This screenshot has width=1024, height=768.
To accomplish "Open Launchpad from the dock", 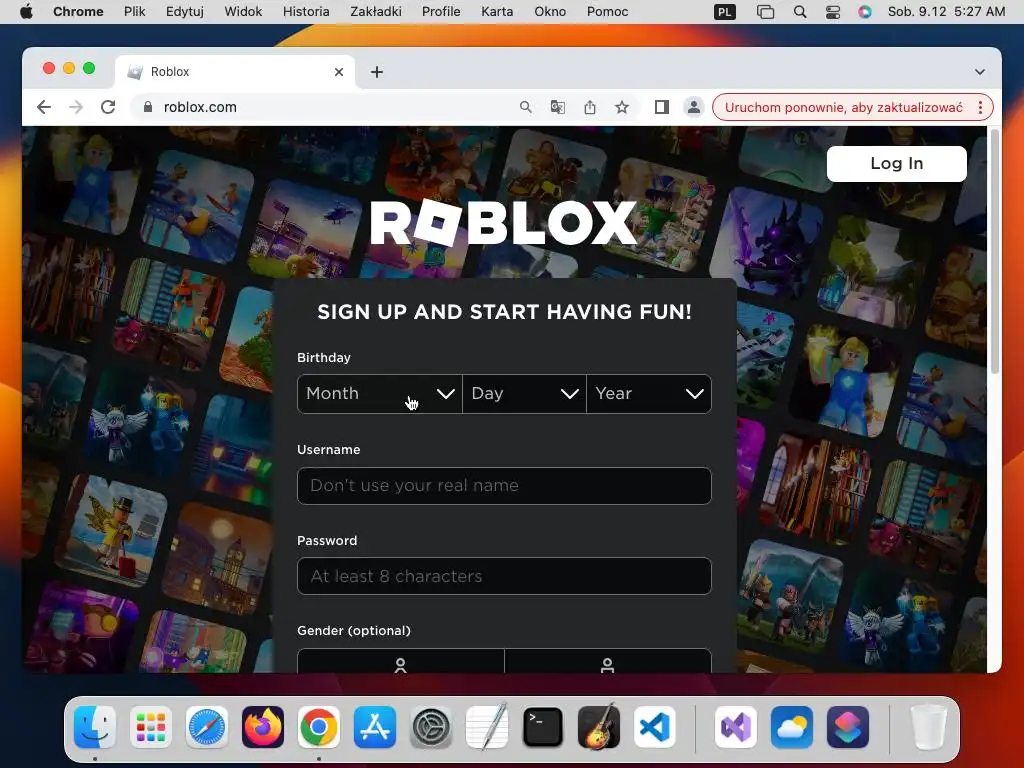I will pos(151,727).
